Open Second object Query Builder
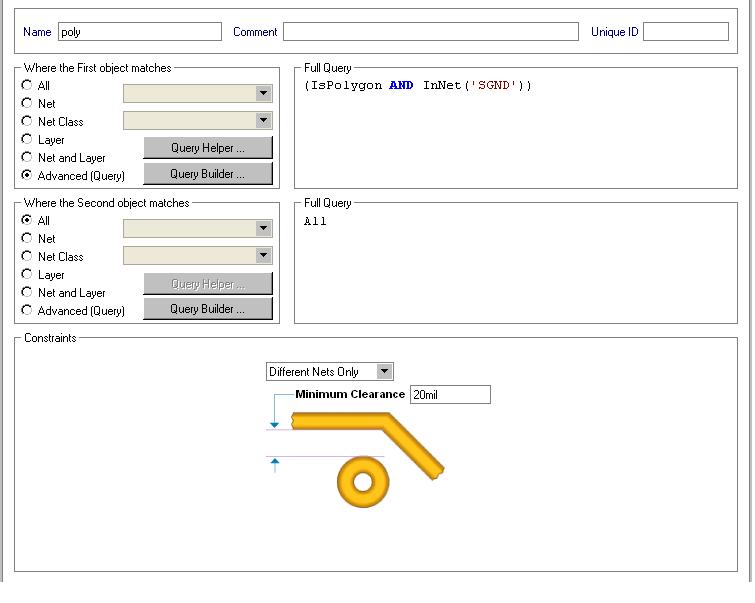The width and height of the screenshot is (755, 603). click(x=208, y=309)
